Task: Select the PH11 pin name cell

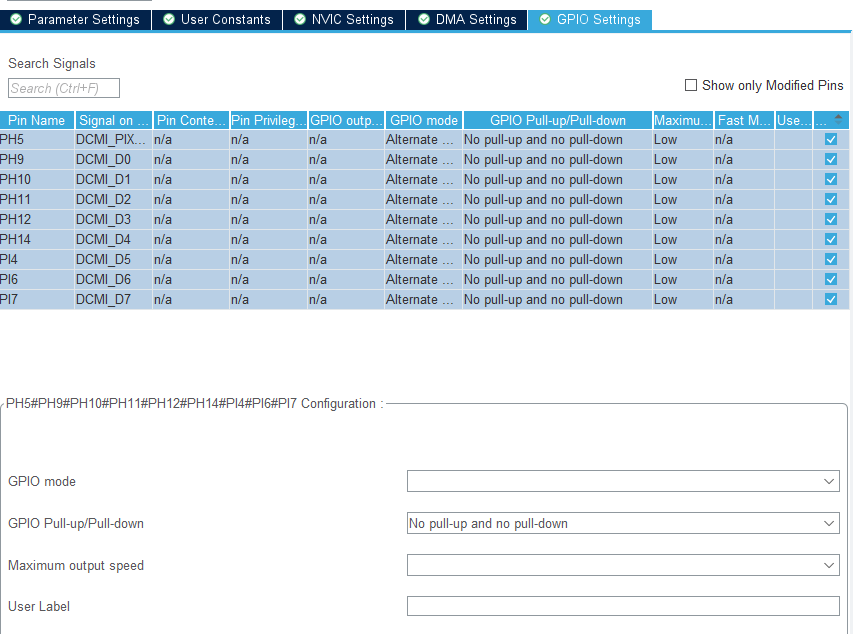Action: (x=36, y=200)
